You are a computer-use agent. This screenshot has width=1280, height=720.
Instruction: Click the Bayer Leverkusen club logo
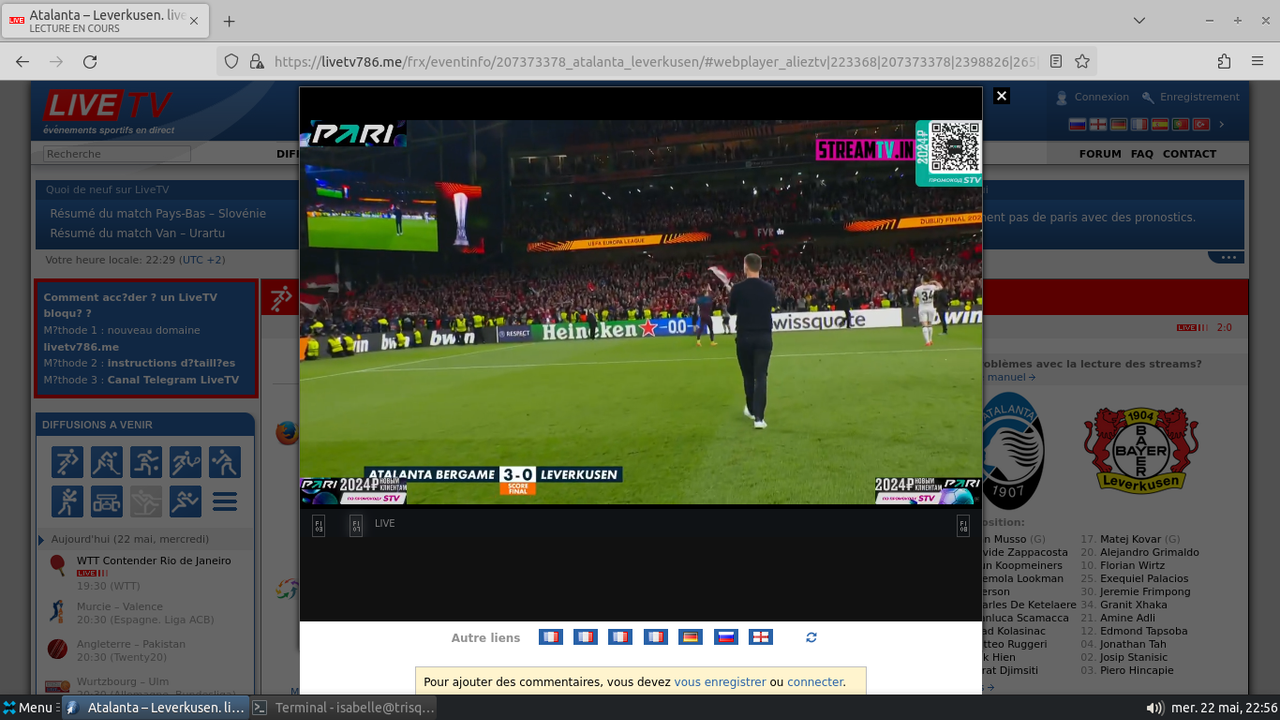point(1141,449)
